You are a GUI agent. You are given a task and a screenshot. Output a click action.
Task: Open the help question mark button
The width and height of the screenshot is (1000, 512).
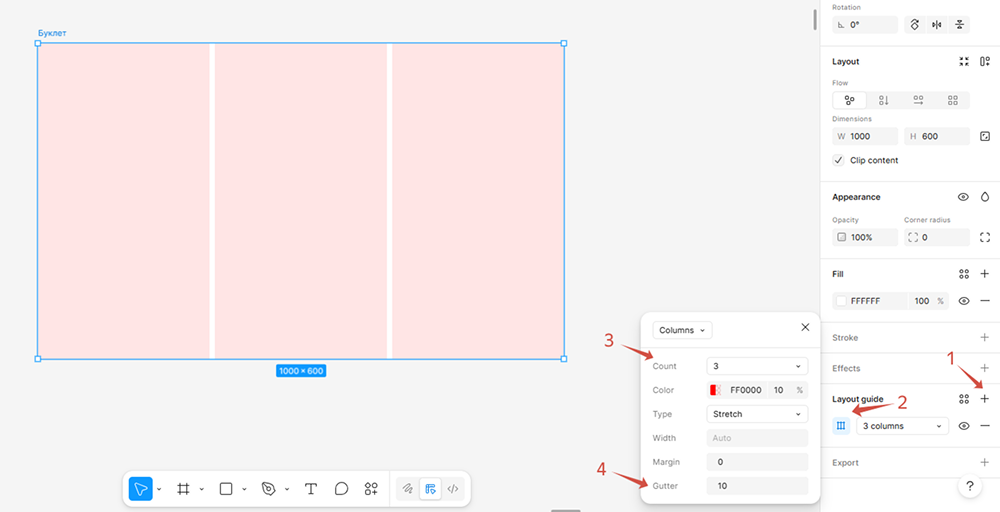tap(969, 486)
